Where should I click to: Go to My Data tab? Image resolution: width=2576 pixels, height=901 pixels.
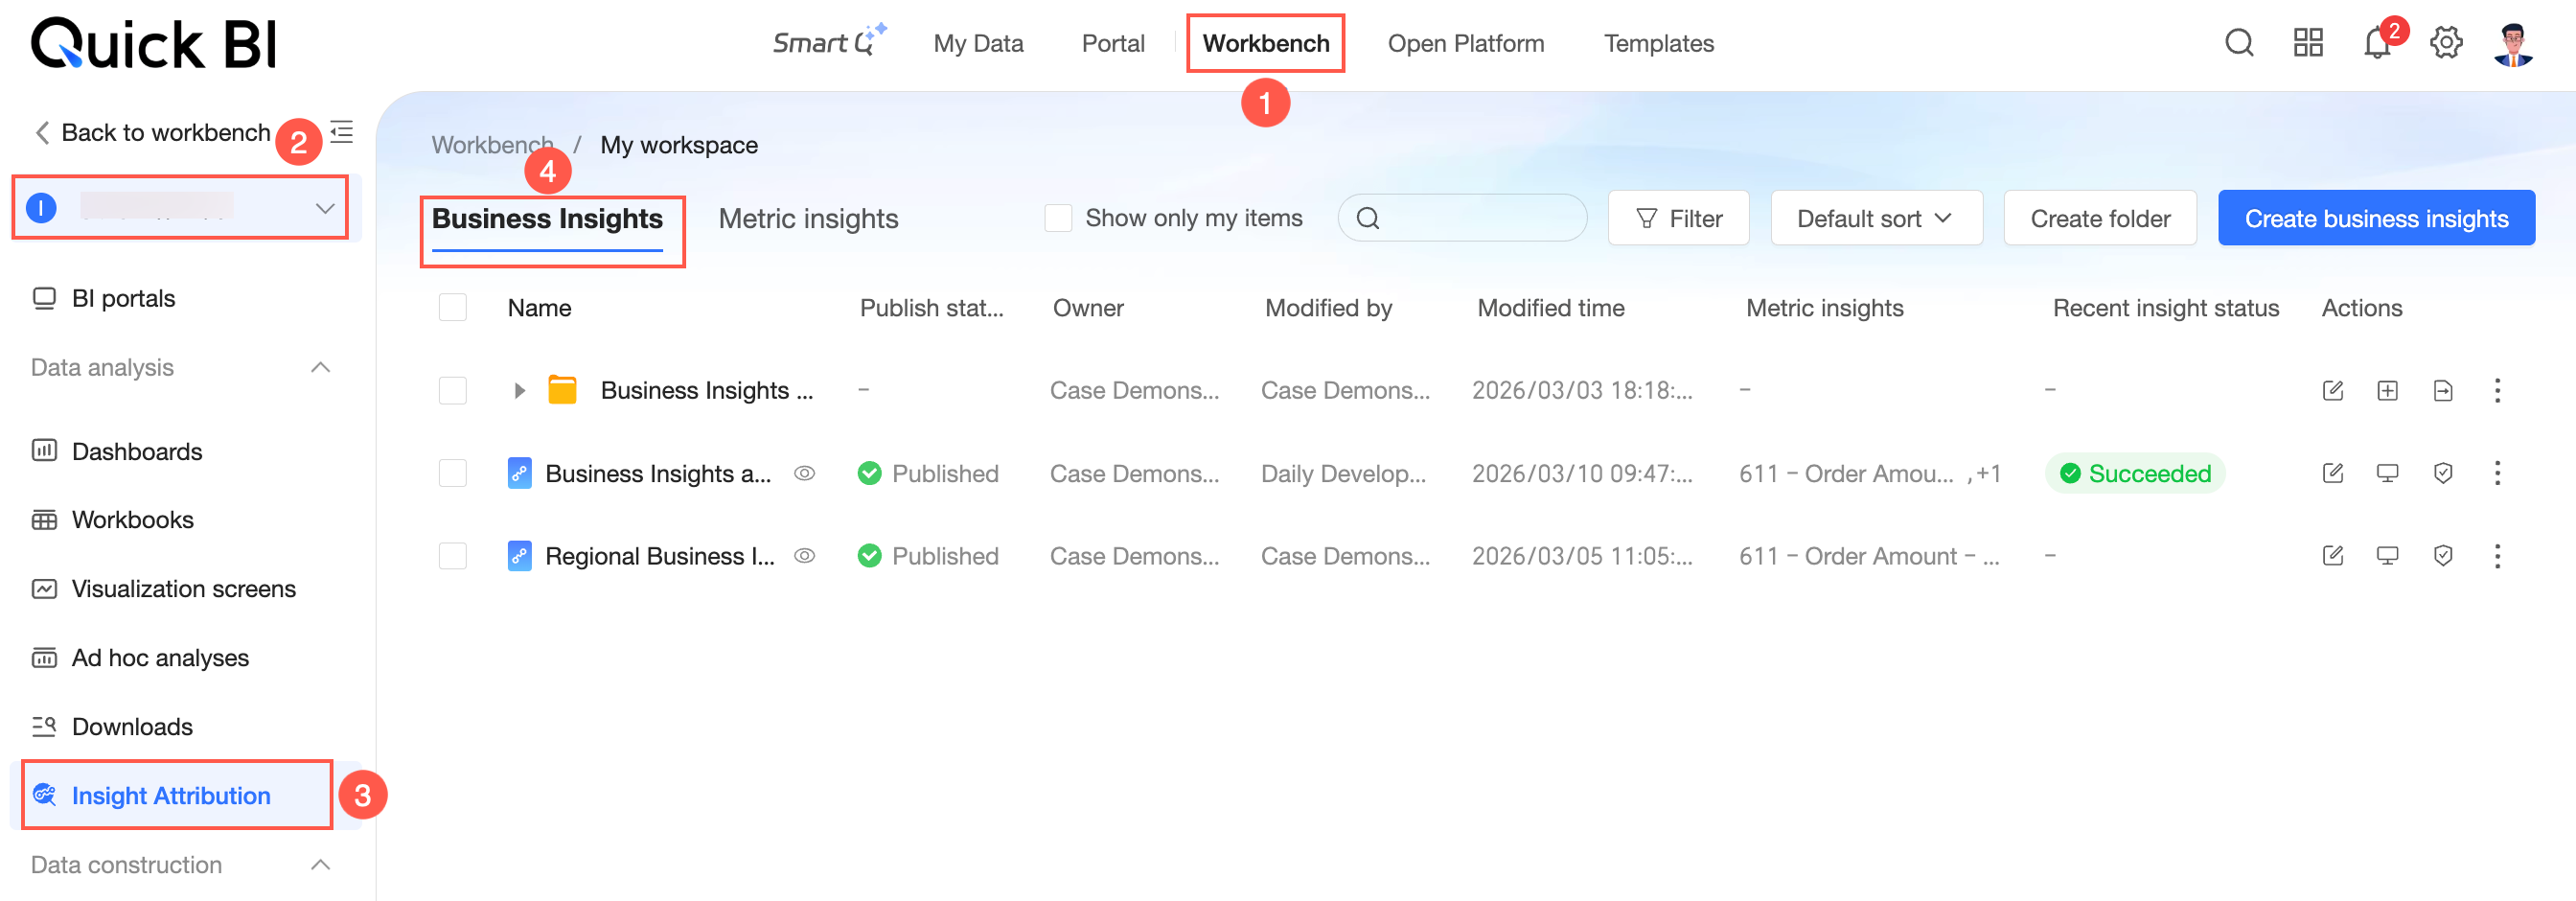[x=978, y=43]
